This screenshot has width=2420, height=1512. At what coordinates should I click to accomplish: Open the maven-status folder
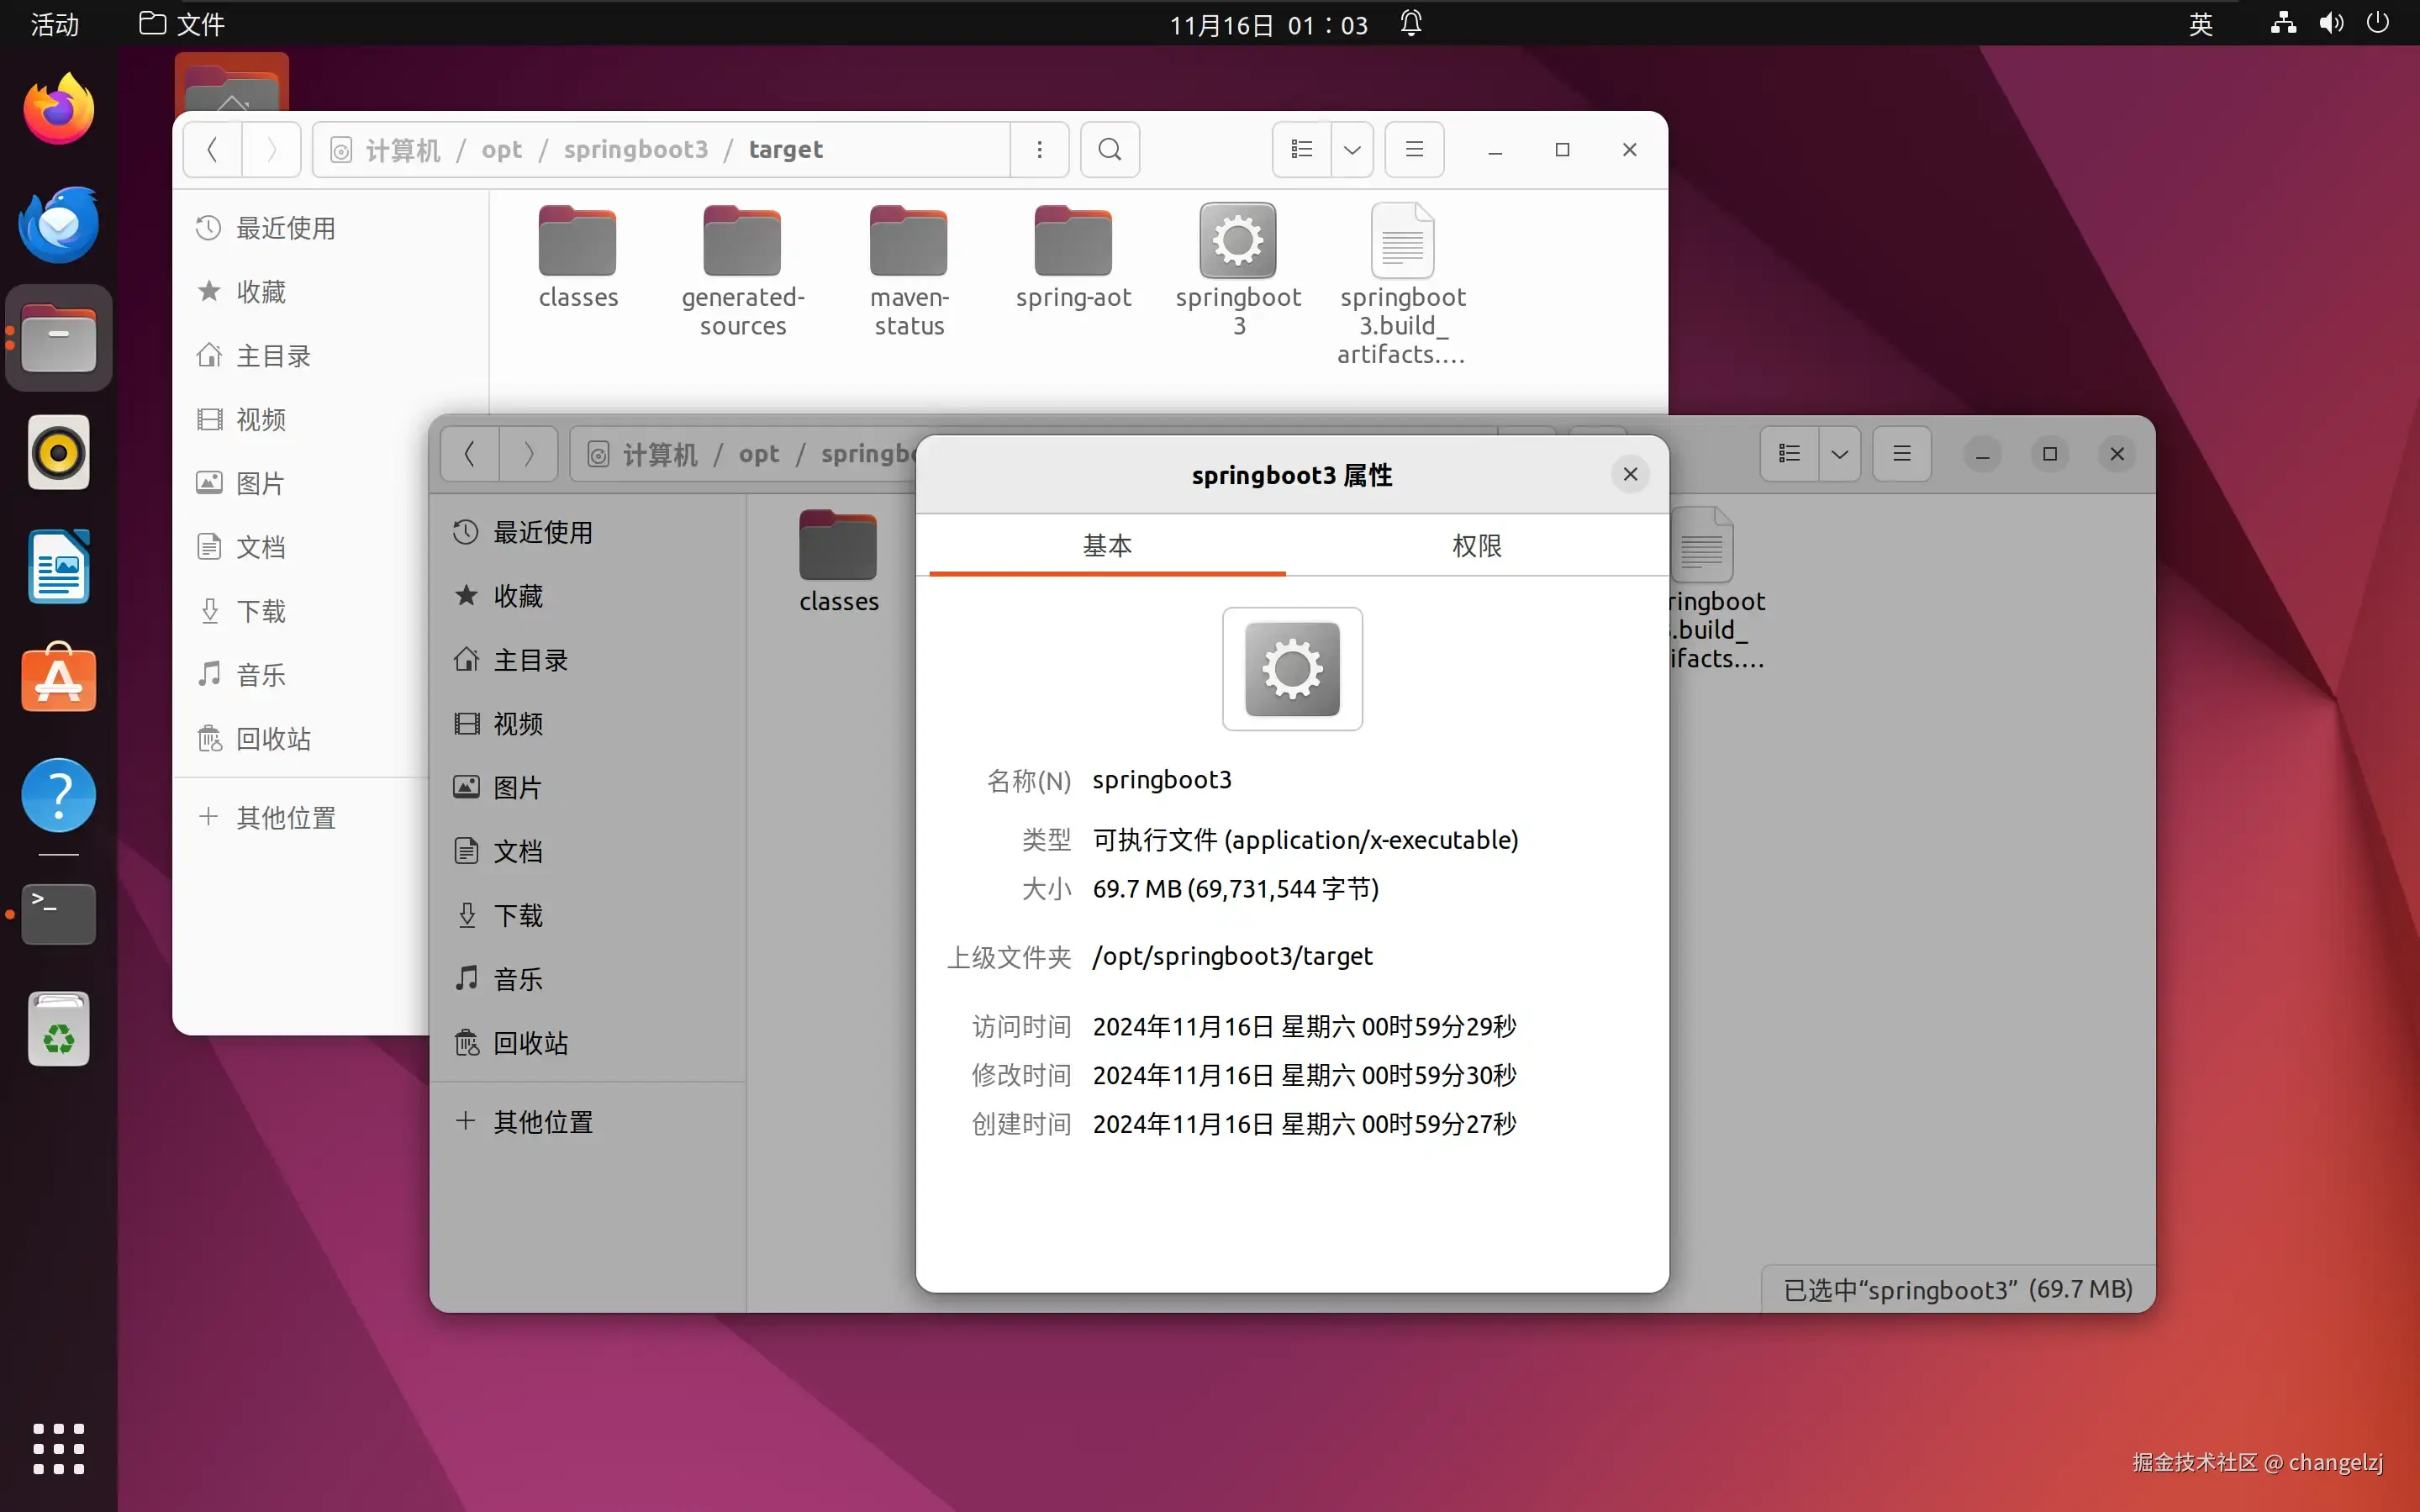[x=908, y=241]
